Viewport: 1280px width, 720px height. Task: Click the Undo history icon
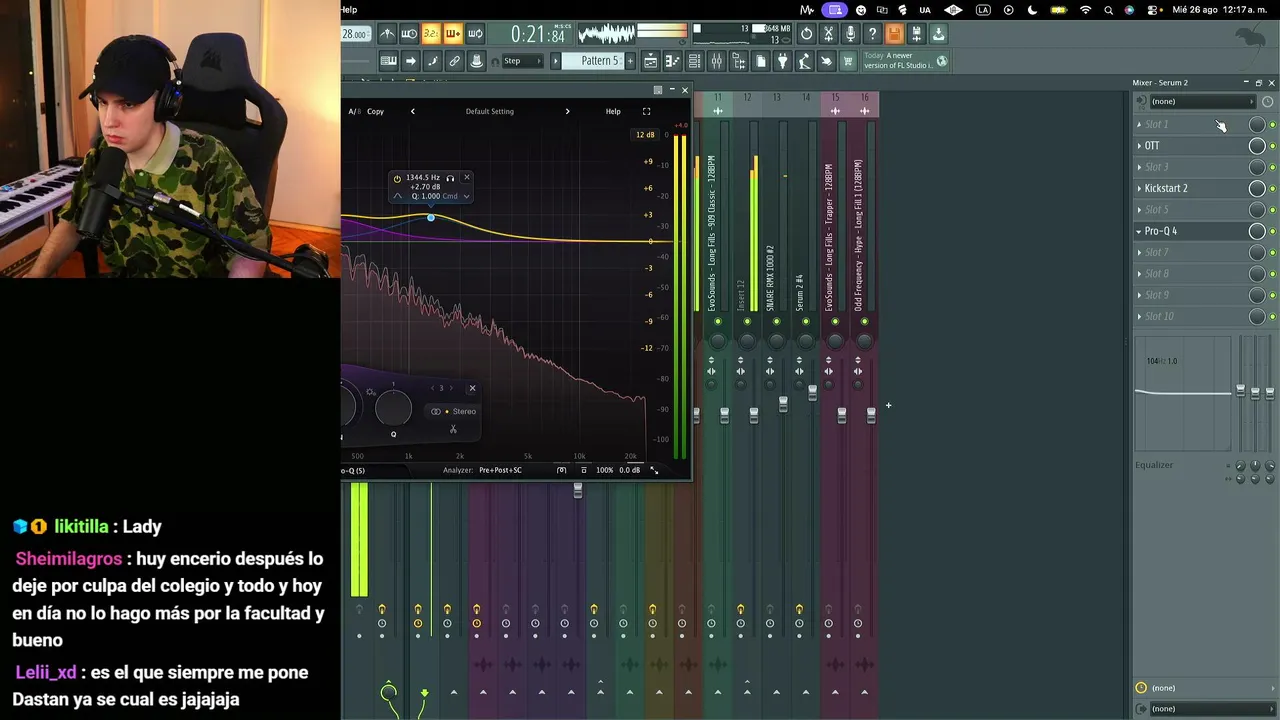click(x=806, y=34)
